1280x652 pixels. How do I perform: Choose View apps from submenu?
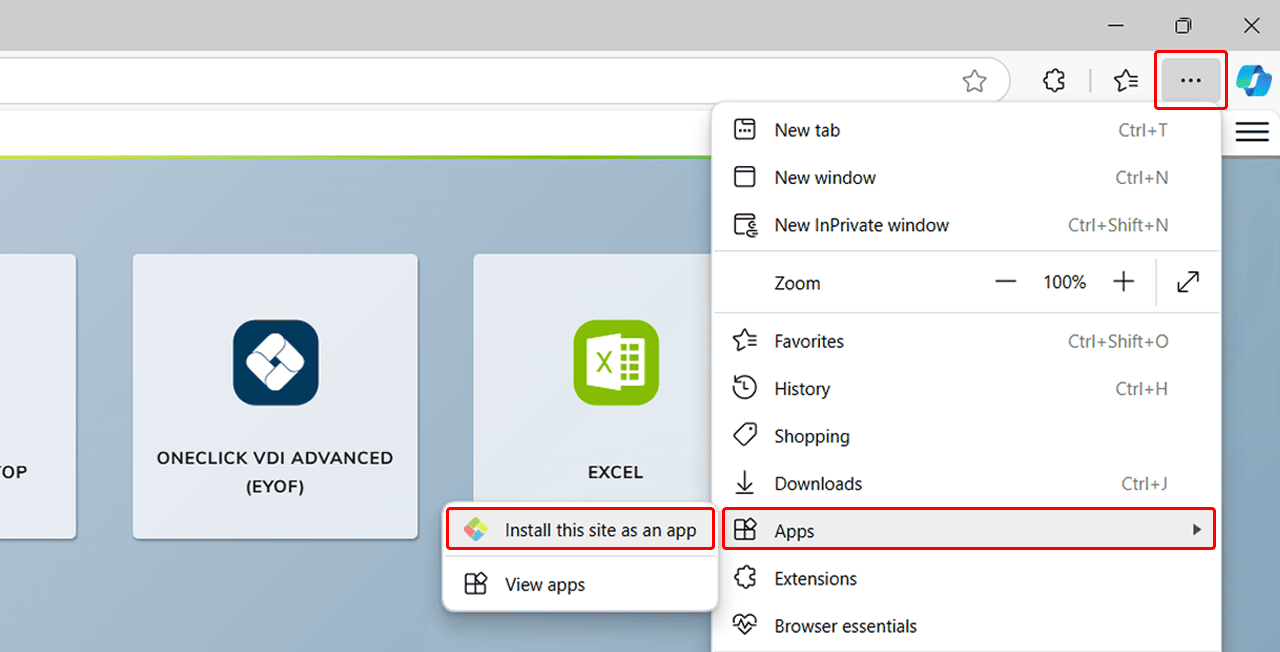click(x=545, y=585)
